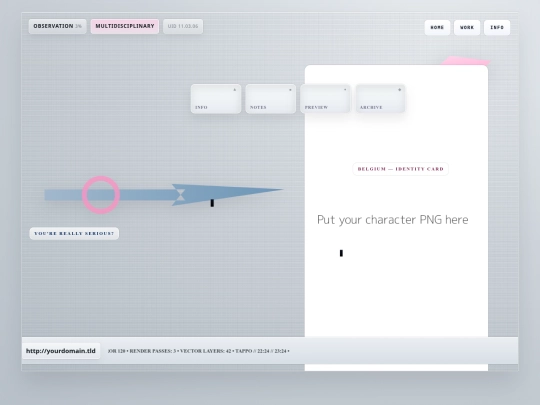This screenshot has height=405, width=540.
Task: Go to HOME in top navigation
Action: pyautogui.click(x=437, y=28)
